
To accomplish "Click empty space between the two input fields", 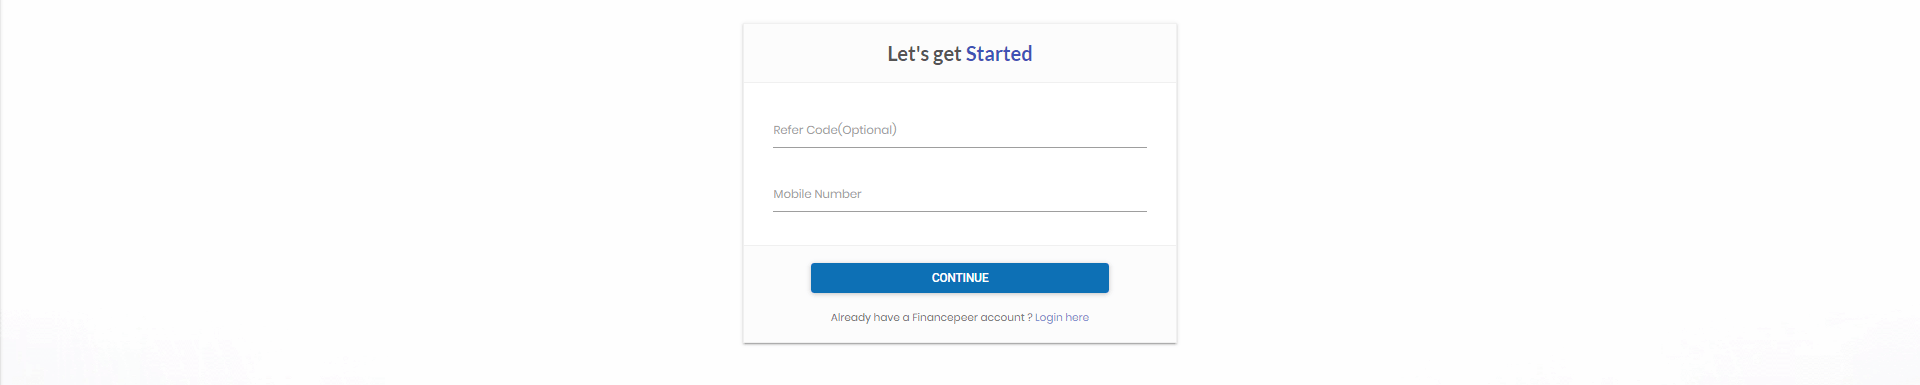I will pyautogui.click(x=959, y=164).
